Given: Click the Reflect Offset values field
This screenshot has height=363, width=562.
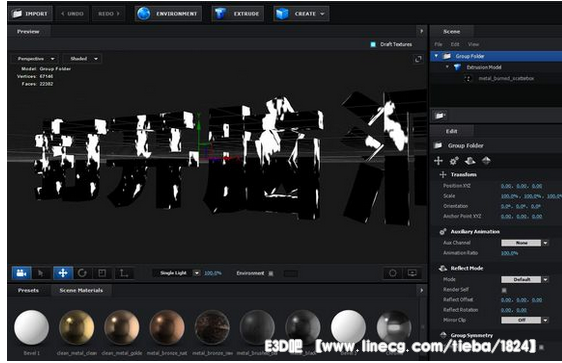Looking at the screenshot, I should 521,300.
